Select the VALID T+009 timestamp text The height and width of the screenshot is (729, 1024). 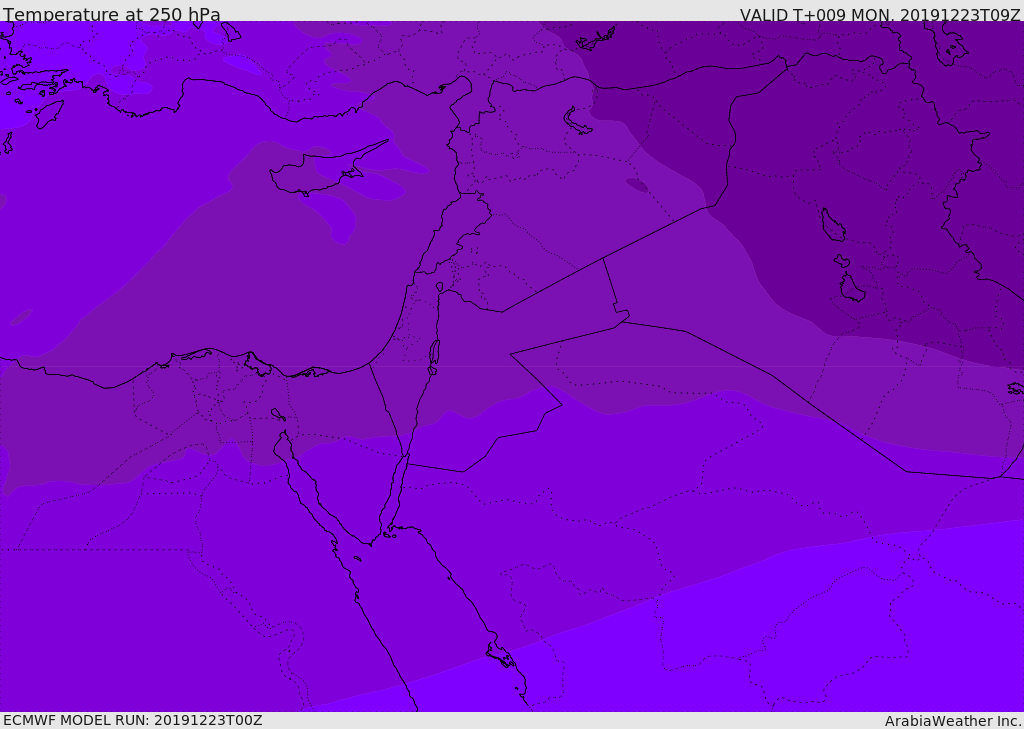point(879,15)
